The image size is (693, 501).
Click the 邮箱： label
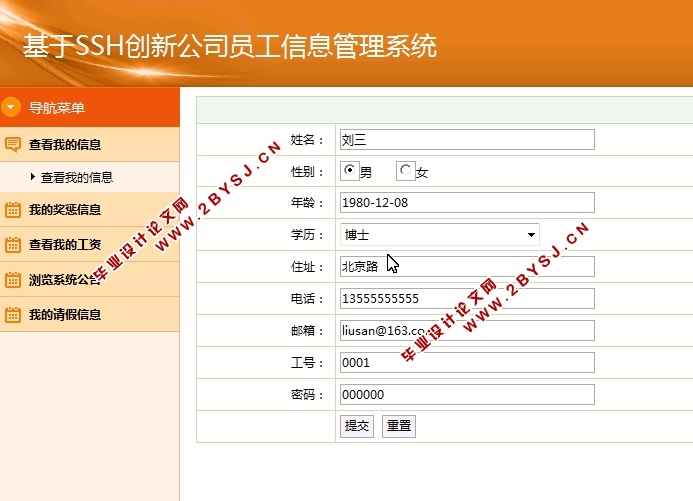307,330
